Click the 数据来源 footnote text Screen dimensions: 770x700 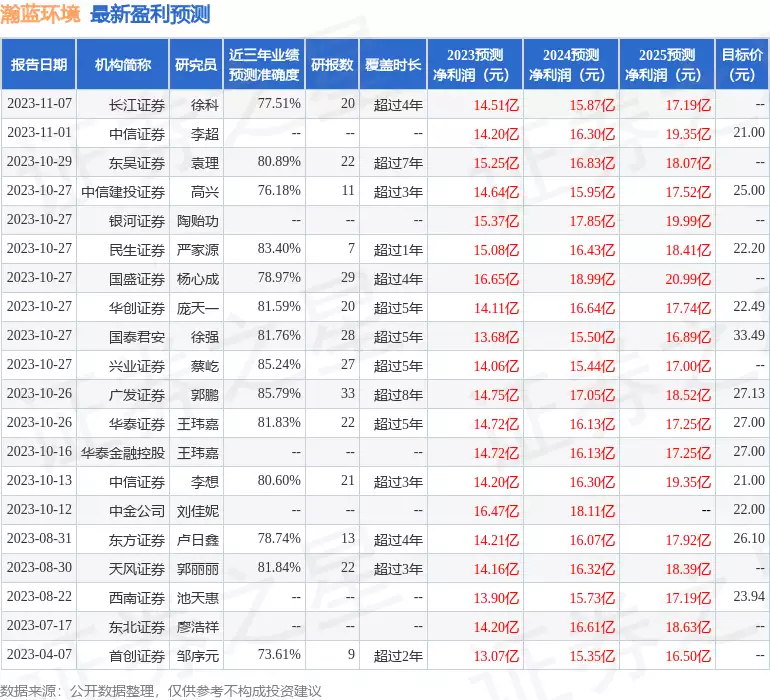click(x=161, y=691)
